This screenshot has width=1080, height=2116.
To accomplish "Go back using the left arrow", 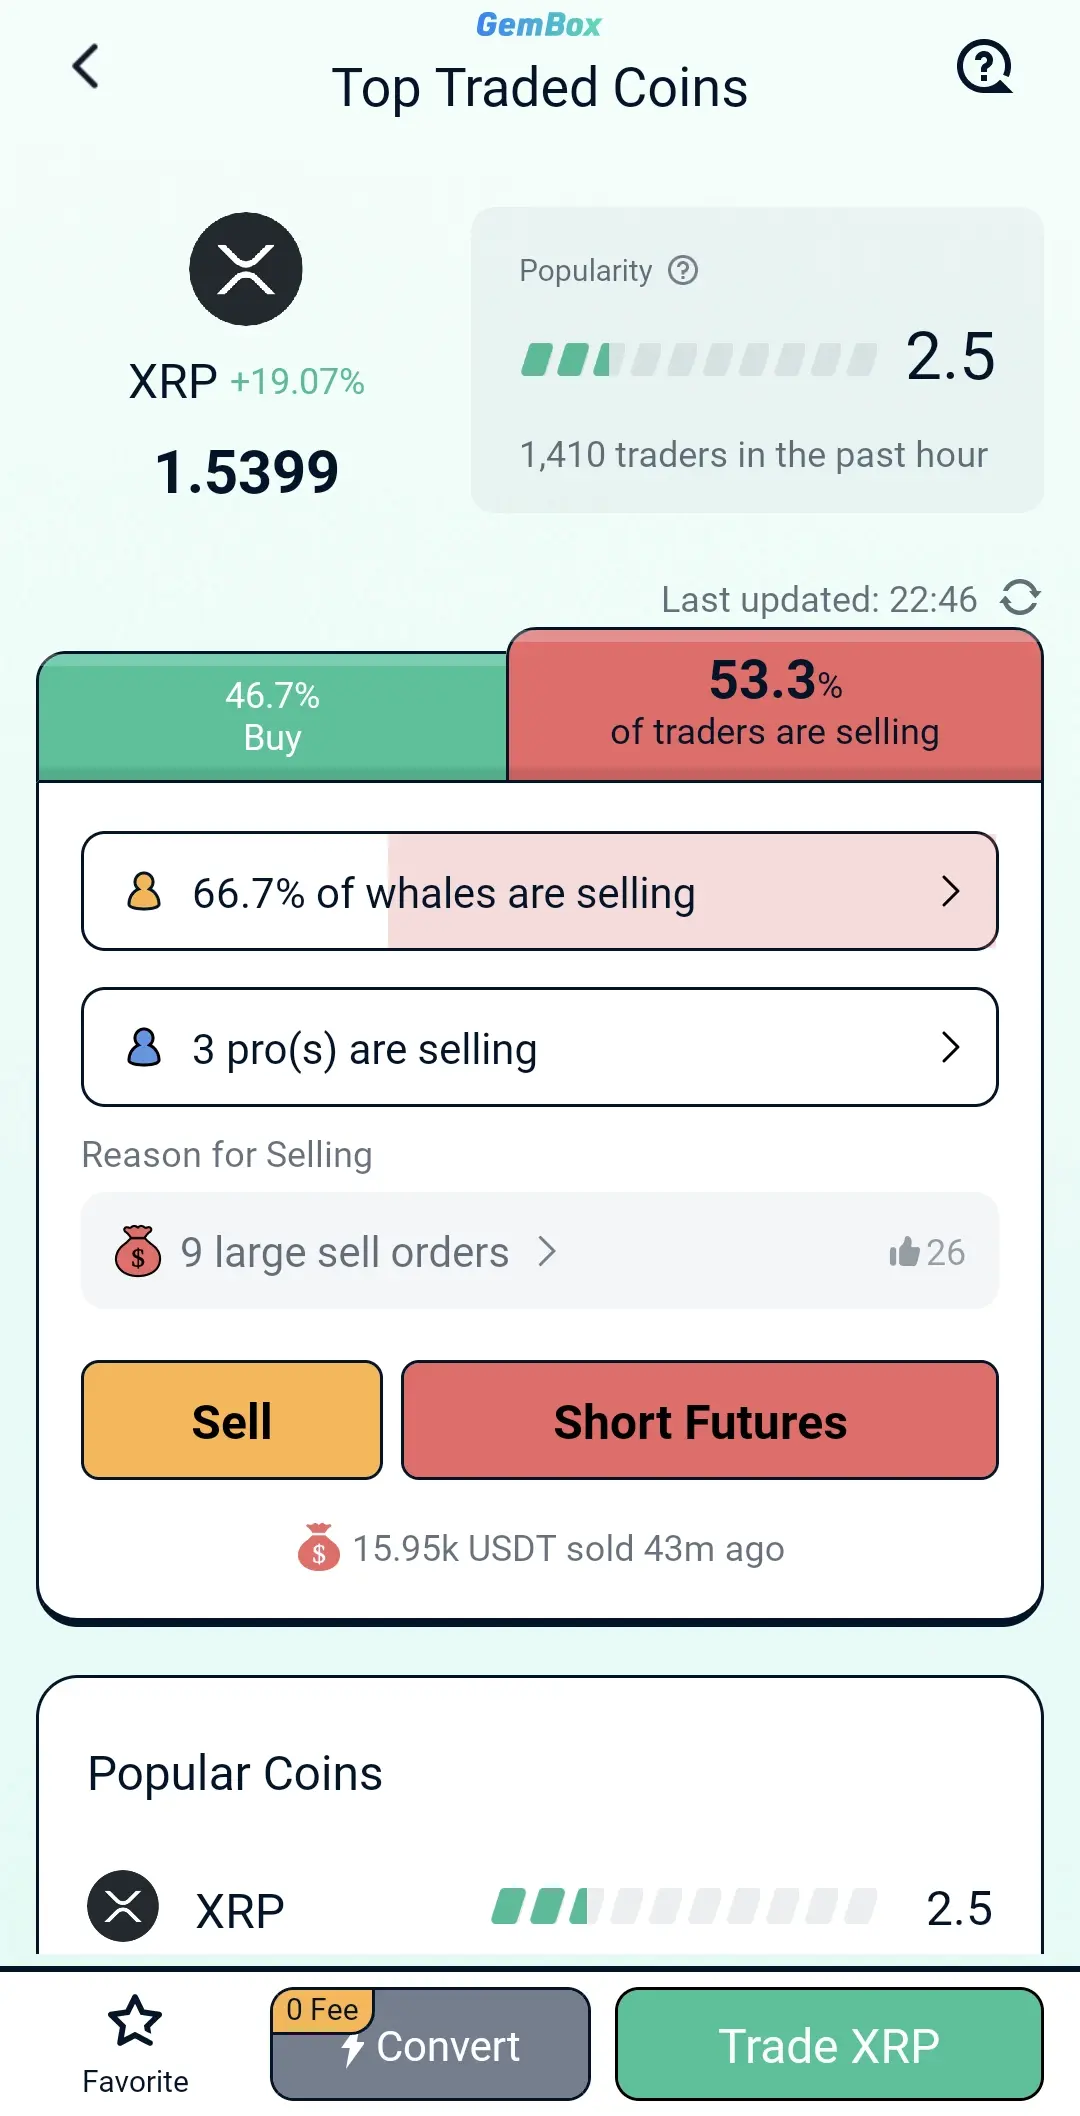I will (x=86, y=67).
